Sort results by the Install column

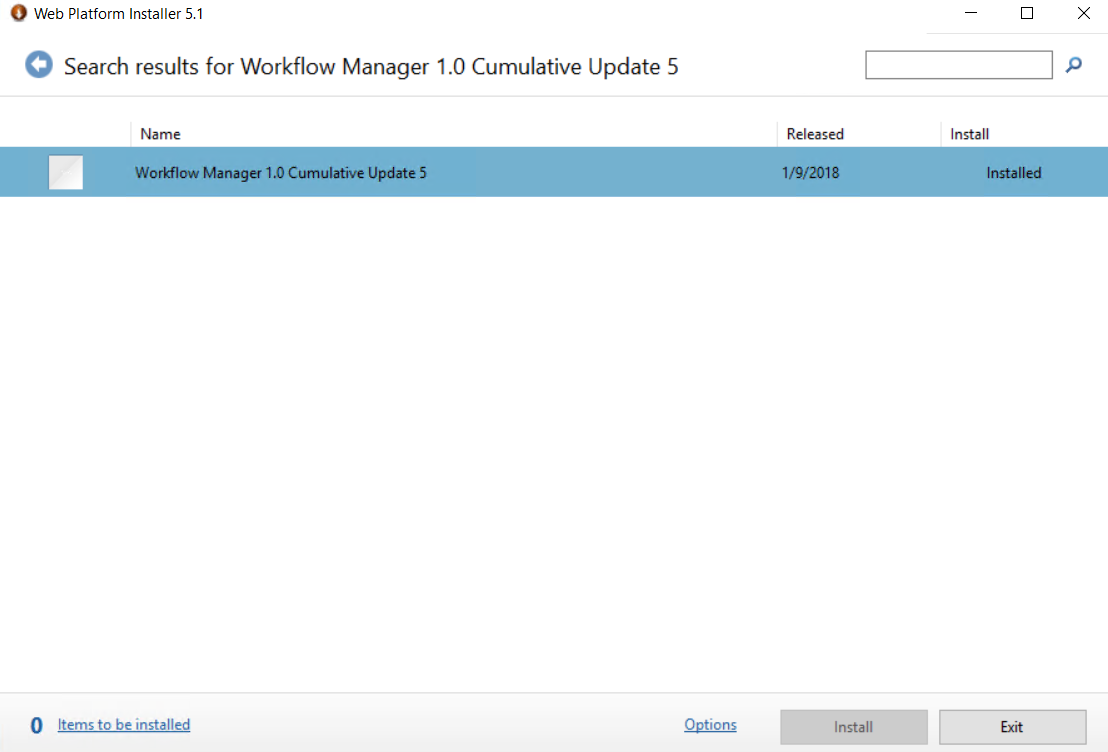tap(969, 133)
